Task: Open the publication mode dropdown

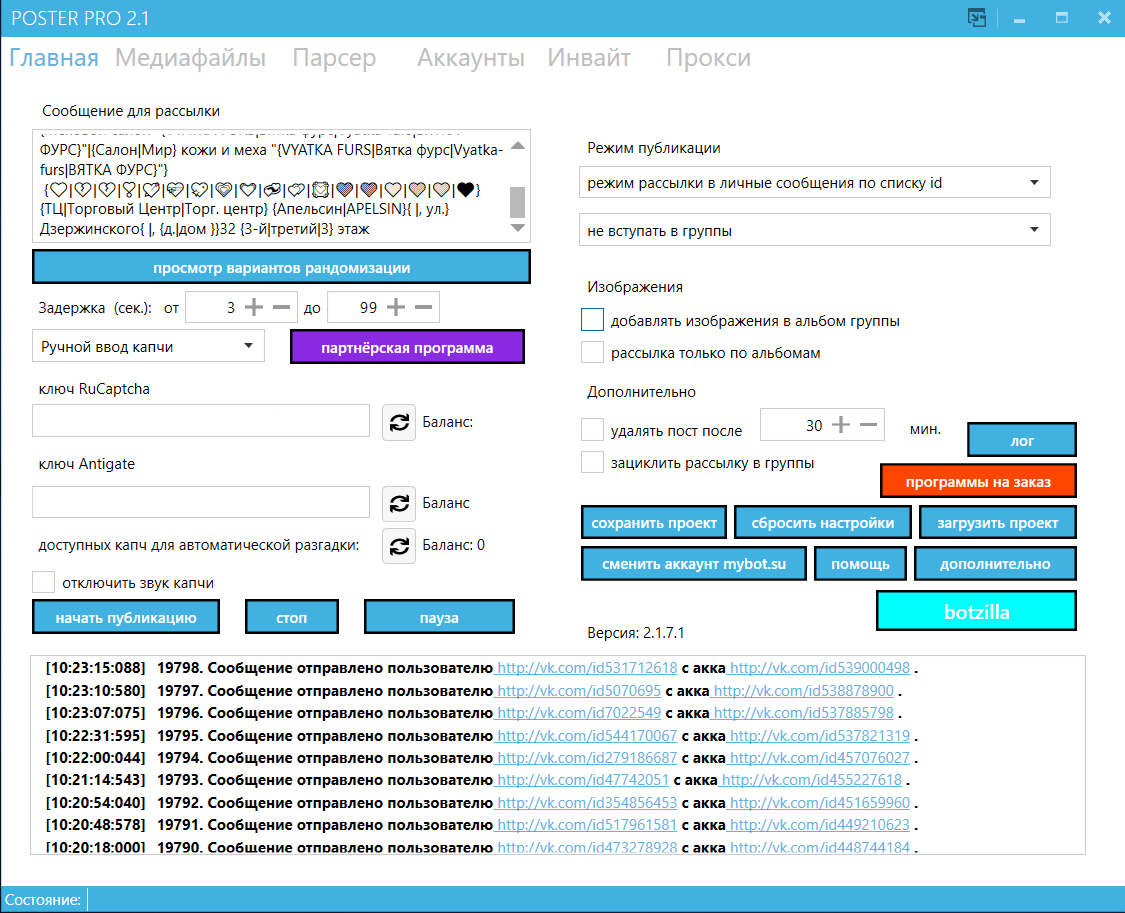Action: tap(814, 183)
